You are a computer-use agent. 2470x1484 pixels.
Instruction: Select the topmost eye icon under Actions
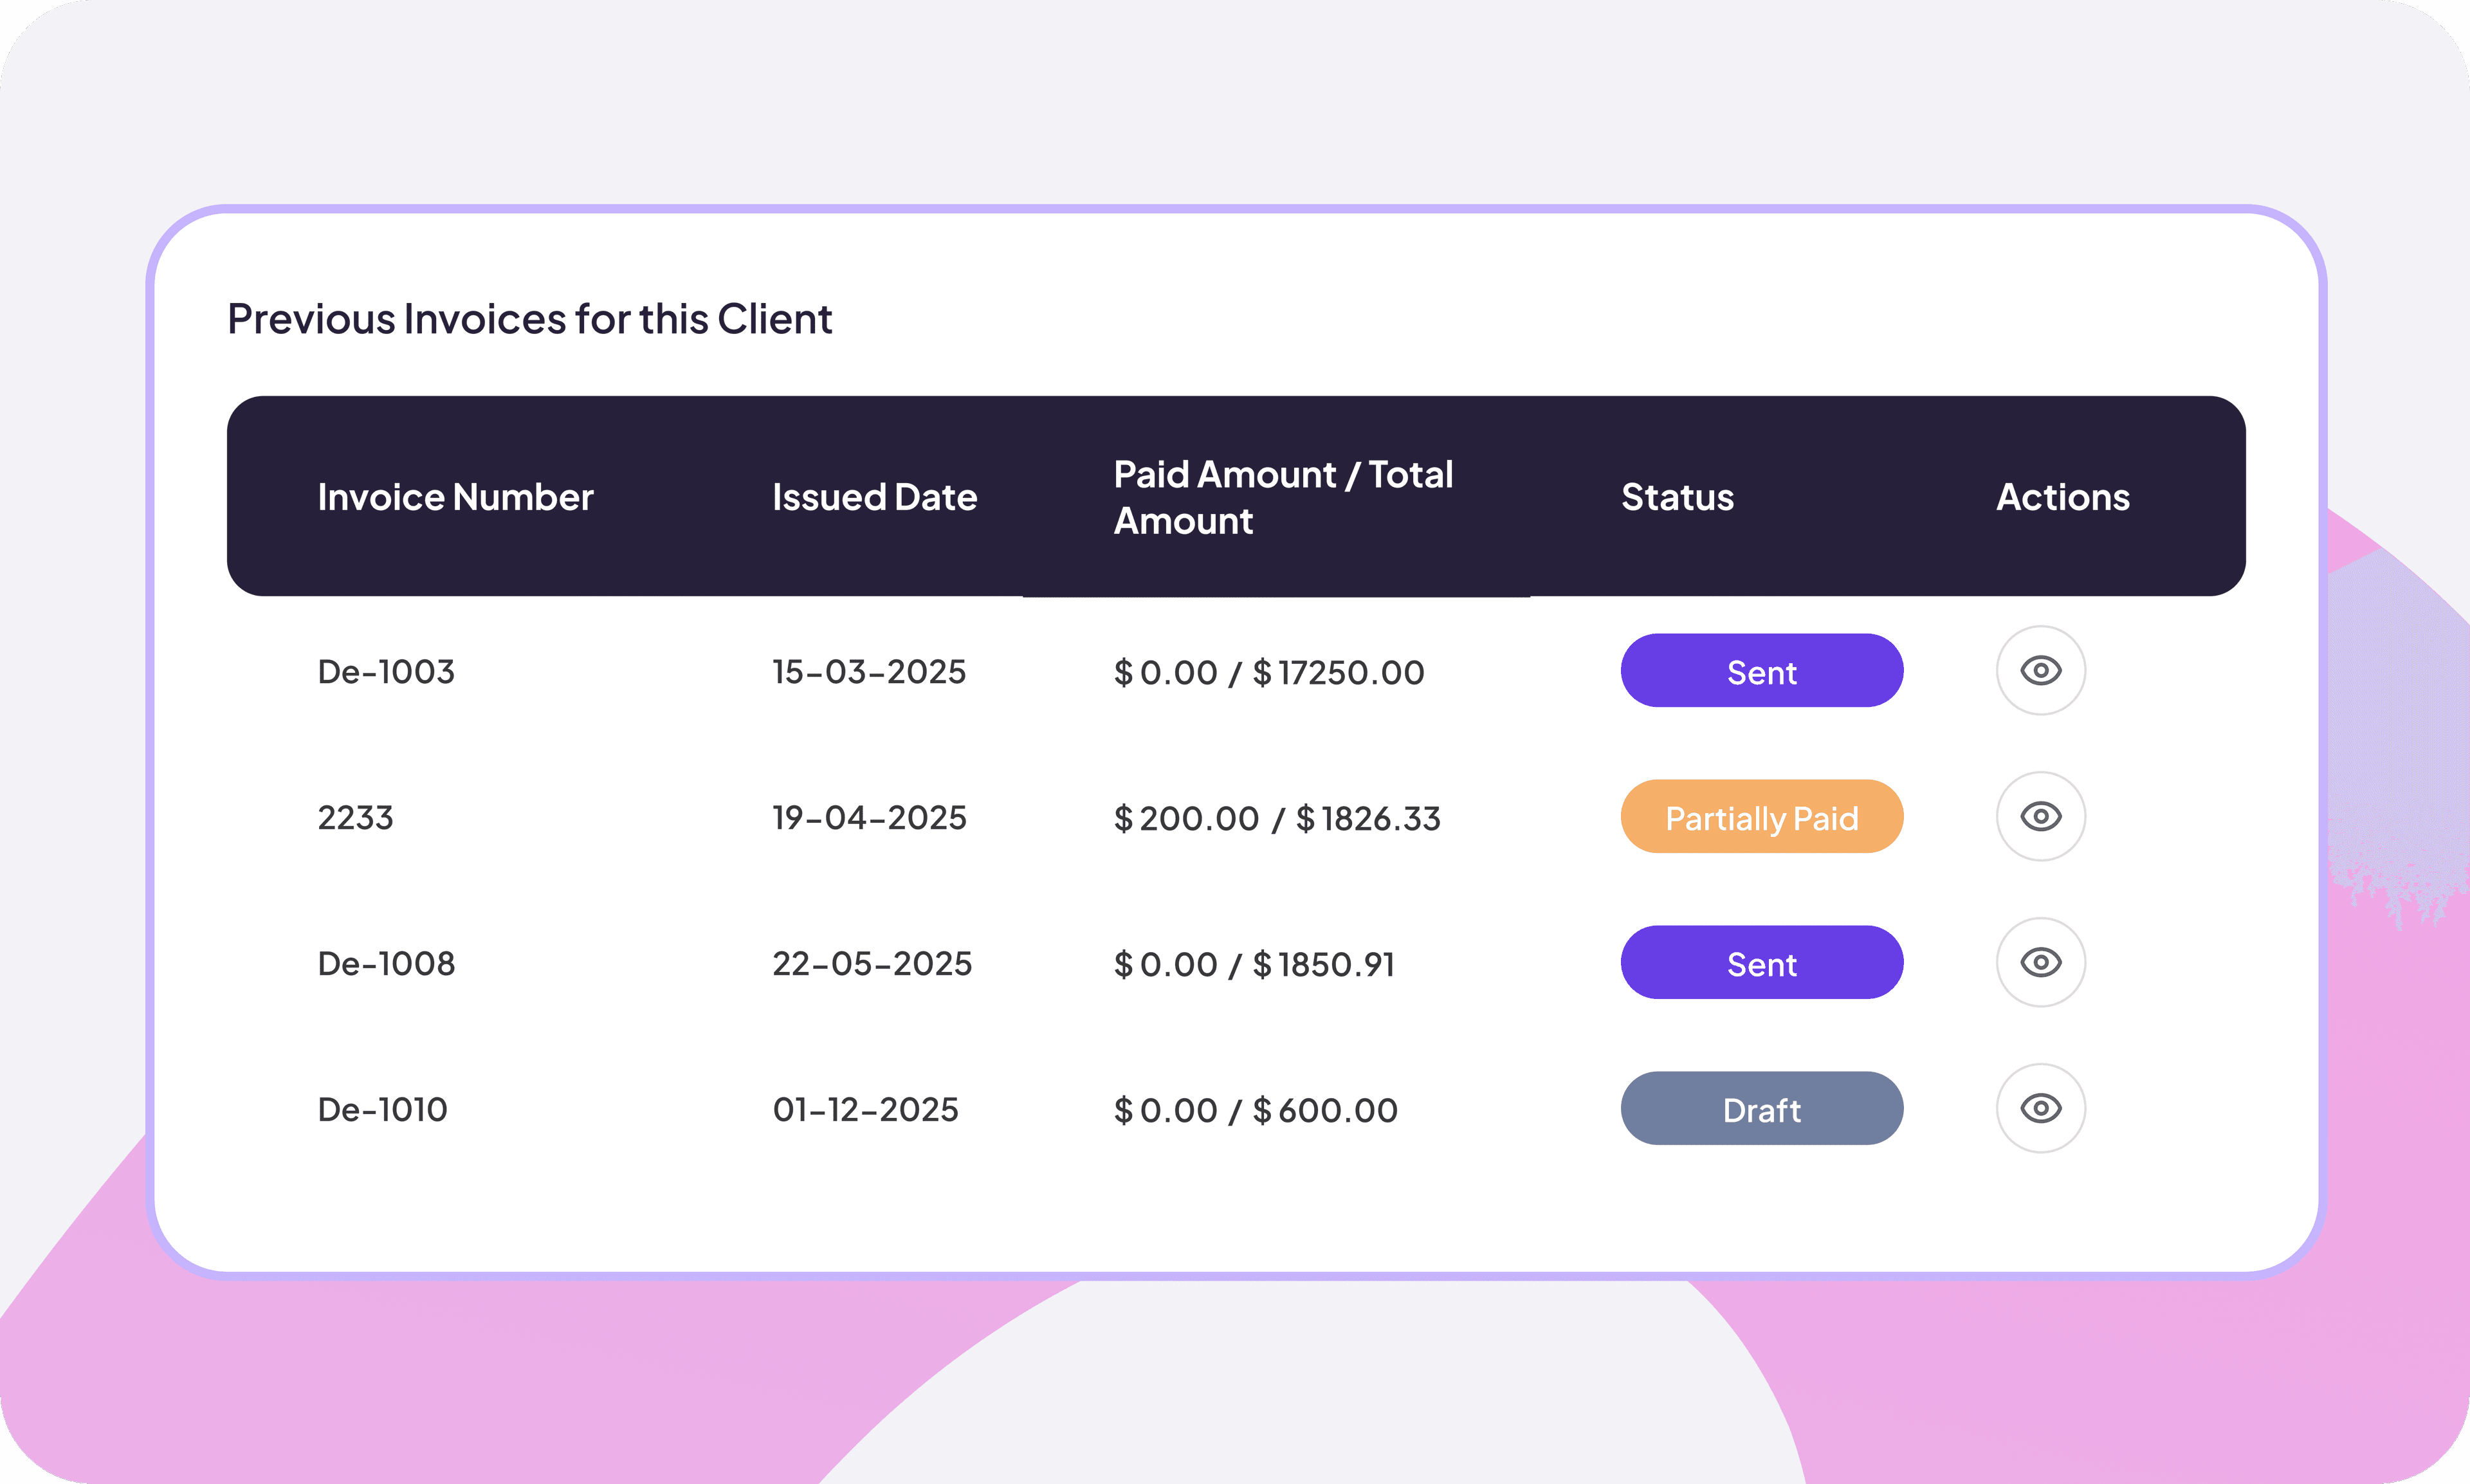(x=2040, y=671)
